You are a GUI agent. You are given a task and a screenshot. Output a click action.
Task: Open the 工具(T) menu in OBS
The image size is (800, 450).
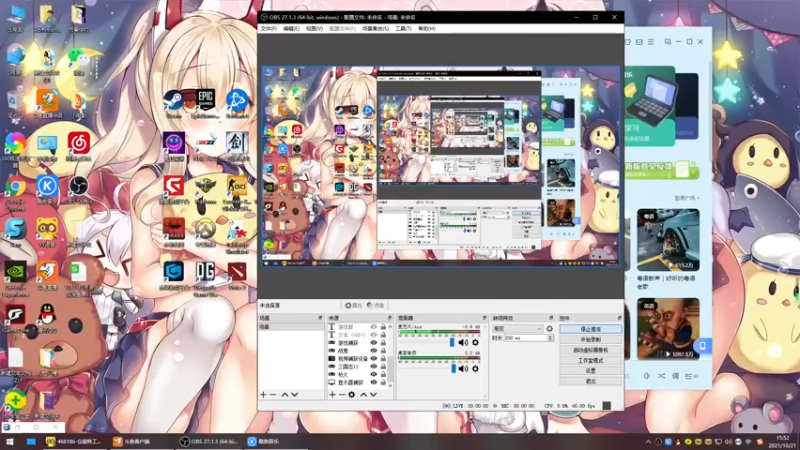point(403,29)
